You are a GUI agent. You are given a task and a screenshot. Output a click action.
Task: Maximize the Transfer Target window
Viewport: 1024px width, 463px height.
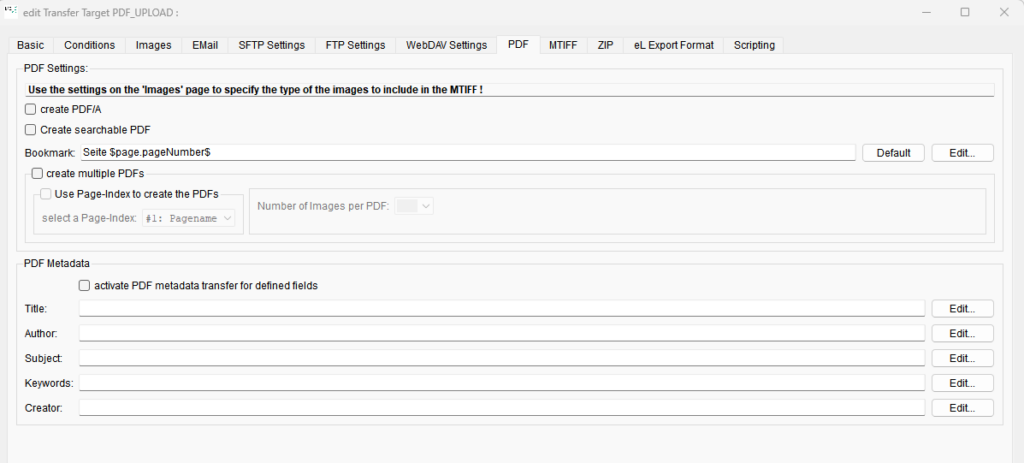[964, 12]
